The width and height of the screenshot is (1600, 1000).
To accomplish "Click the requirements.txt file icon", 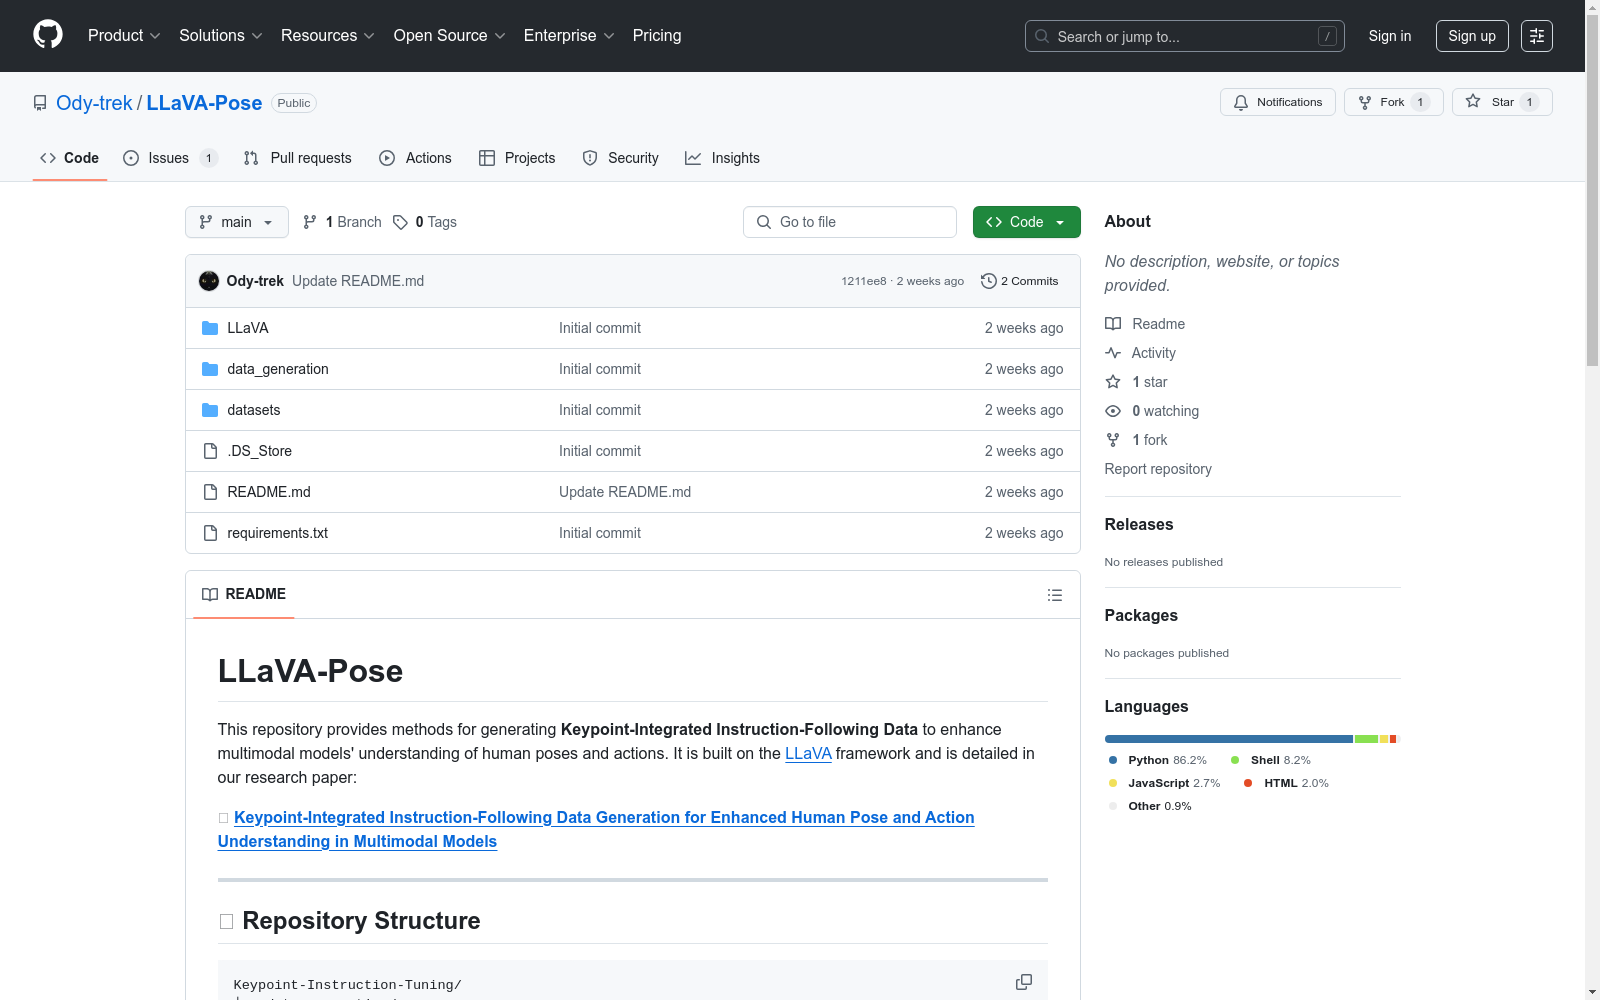I will (x=210, y=533).
